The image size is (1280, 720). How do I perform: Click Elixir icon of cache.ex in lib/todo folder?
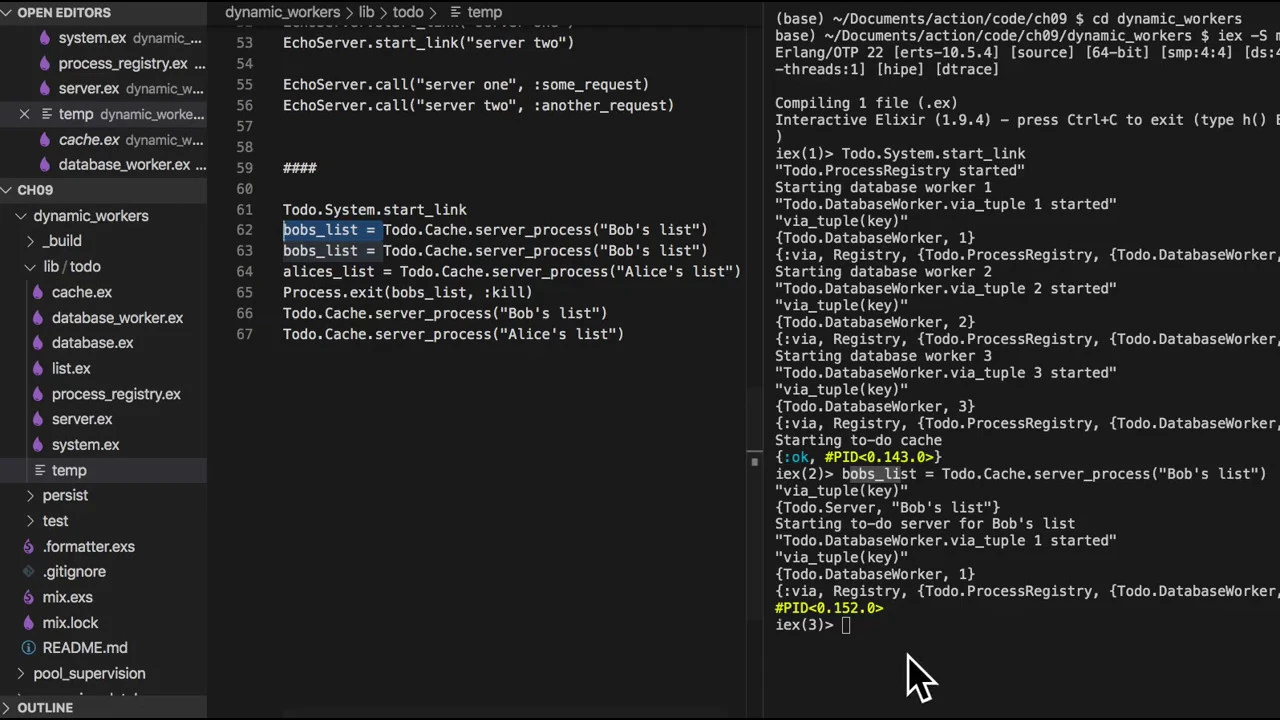pyautogui.click(x=37, y=292)
